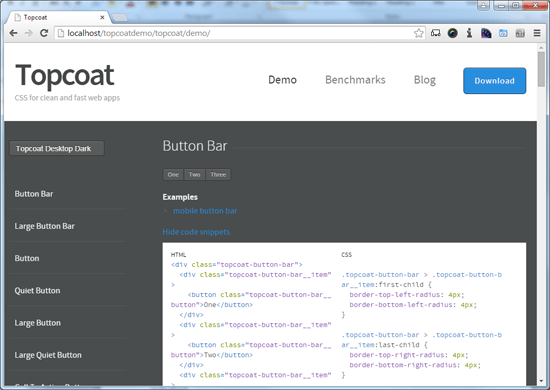Open the Demo navigation link
The width and height of the screenshot is (550, 390).
point(282,80)
